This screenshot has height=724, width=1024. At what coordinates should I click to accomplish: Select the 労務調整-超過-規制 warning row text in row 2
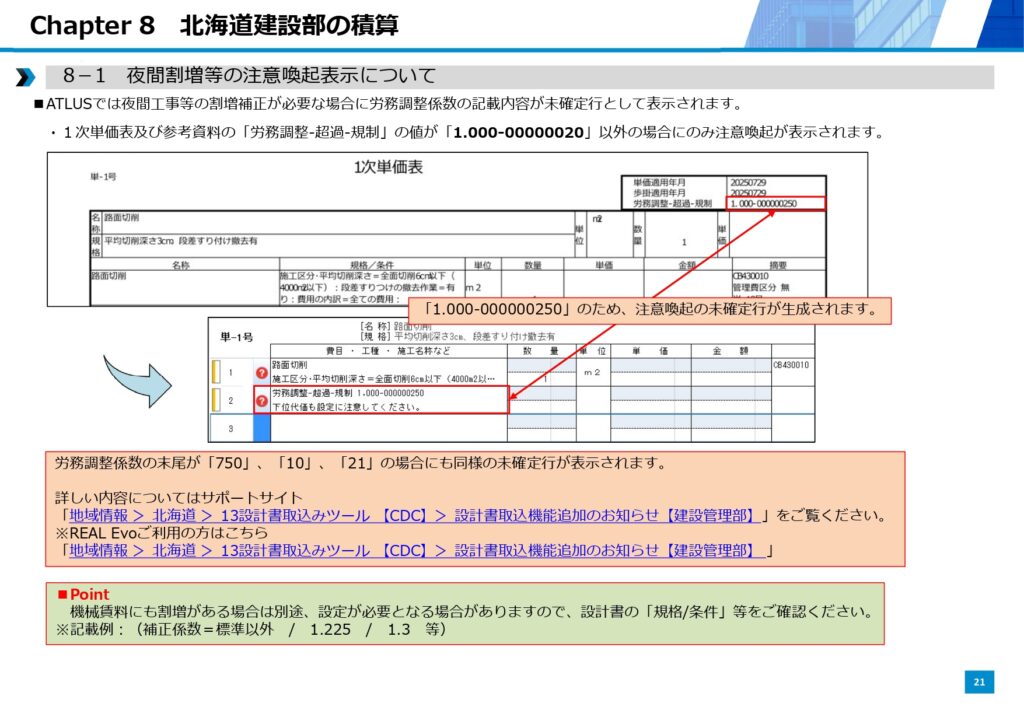(348, 394)
